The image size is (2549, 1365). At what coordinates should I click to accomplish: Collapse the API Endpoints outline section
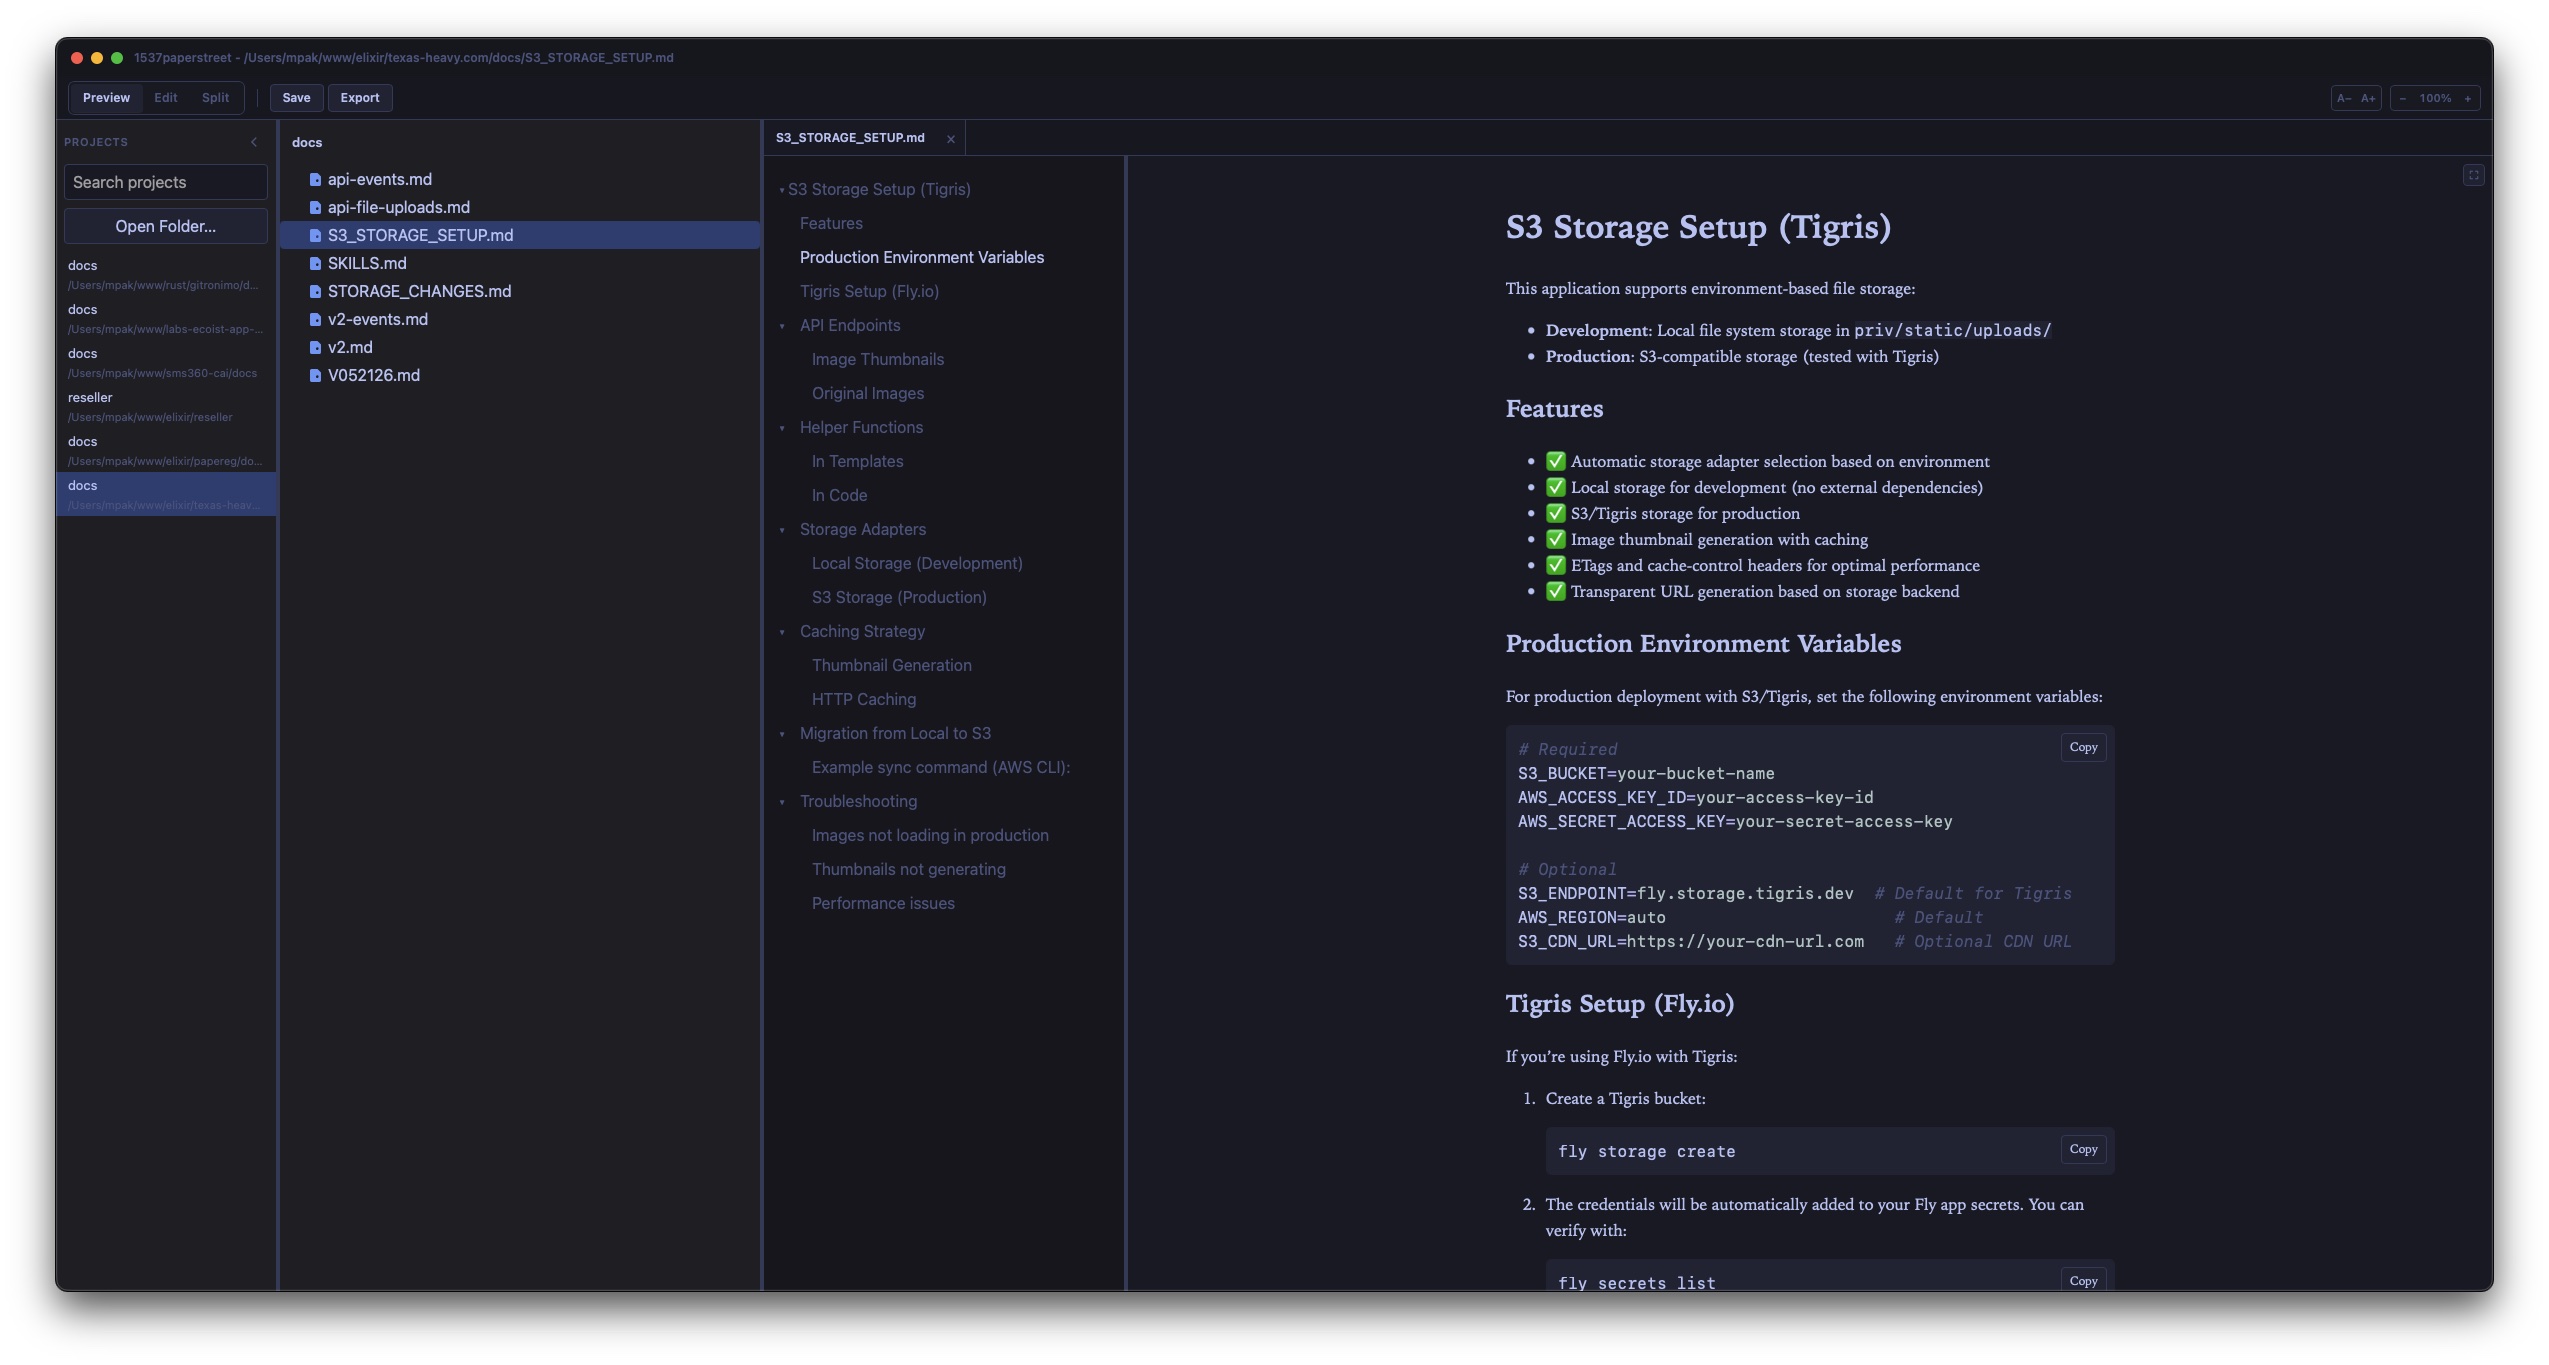pyautogui.click(x=782, y=326)
